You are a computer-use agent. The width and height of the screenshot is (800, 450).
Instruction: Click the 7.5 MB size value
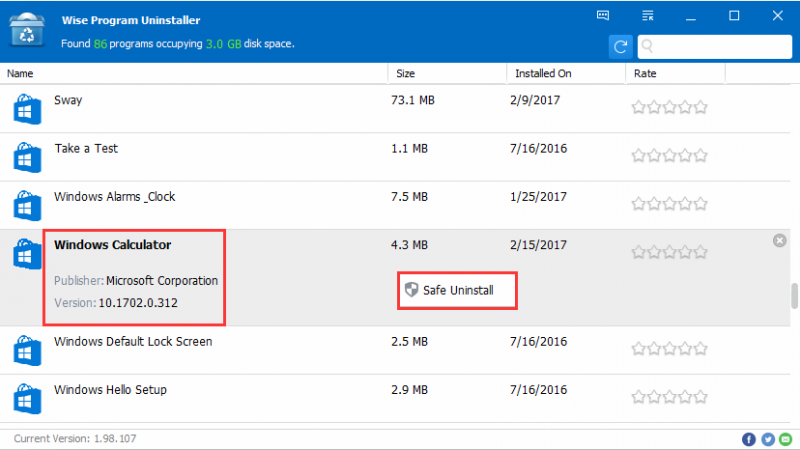point(409,196)
